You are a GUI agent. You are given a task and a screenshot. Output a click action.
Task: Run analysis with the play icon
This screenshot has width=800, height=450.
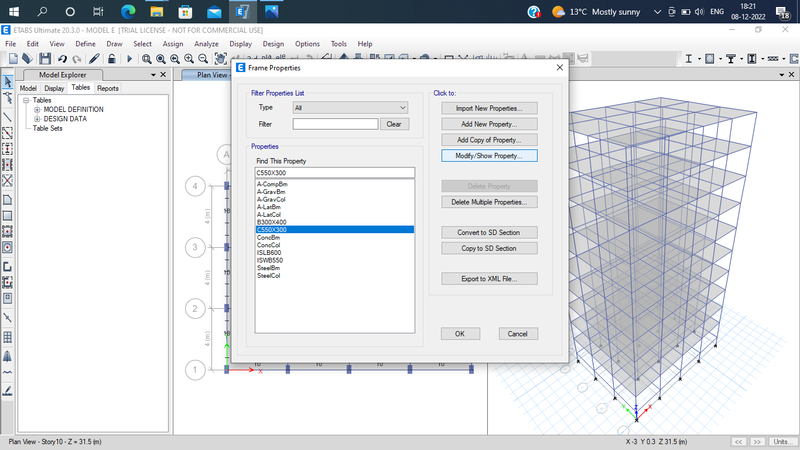click(129, 59)
